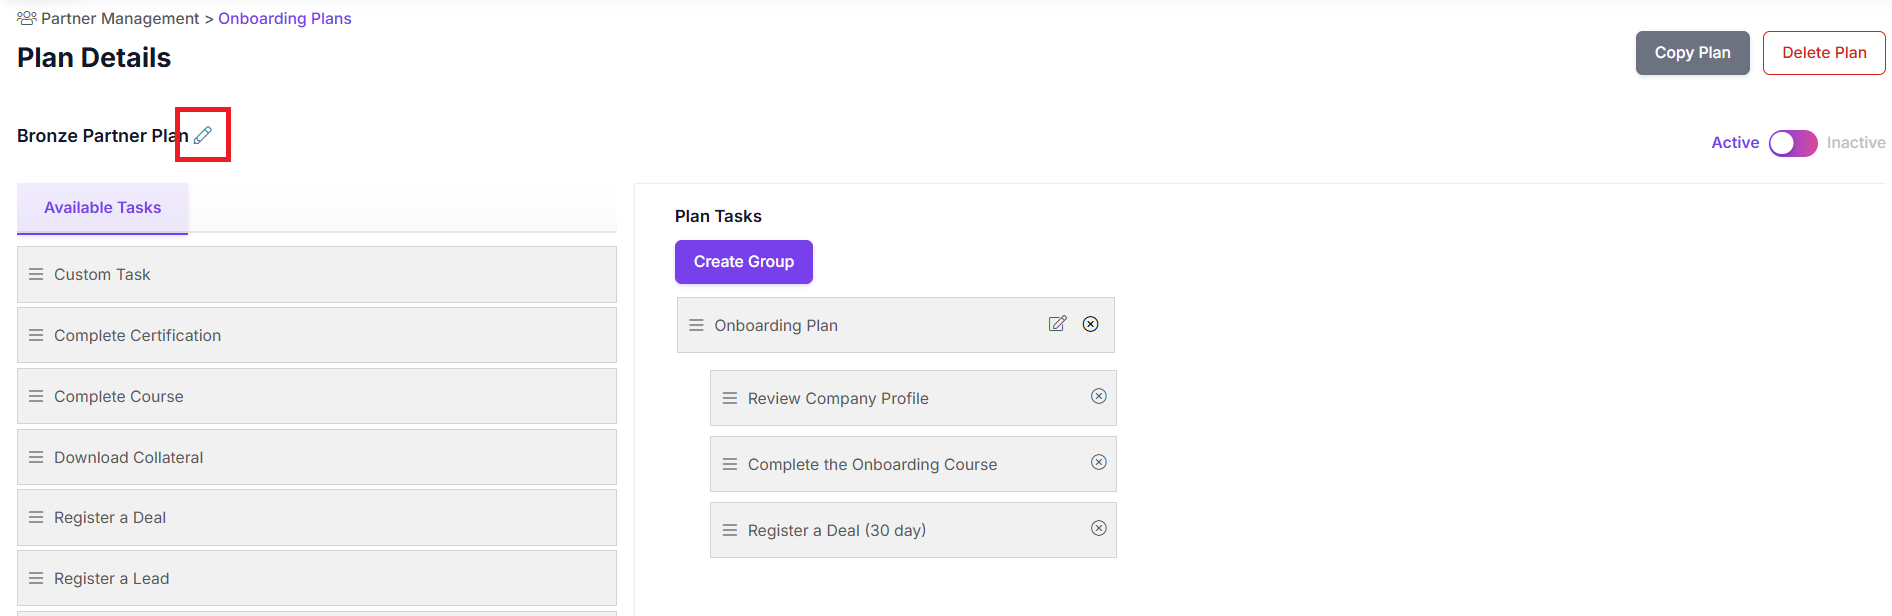
Task: Edit the Onboarding Plan group
Action: click(1057, 324)
